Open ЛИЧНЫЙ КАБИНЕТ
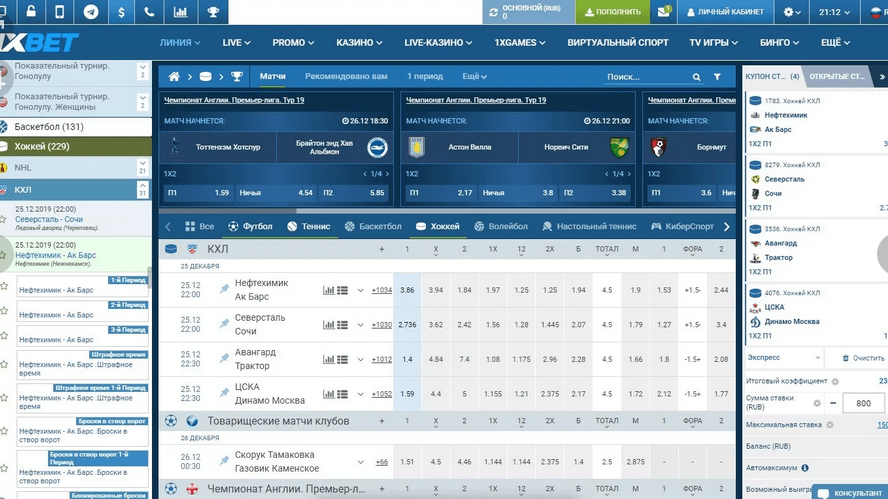This screenshot has height=499, width=888. coord(725,12)
